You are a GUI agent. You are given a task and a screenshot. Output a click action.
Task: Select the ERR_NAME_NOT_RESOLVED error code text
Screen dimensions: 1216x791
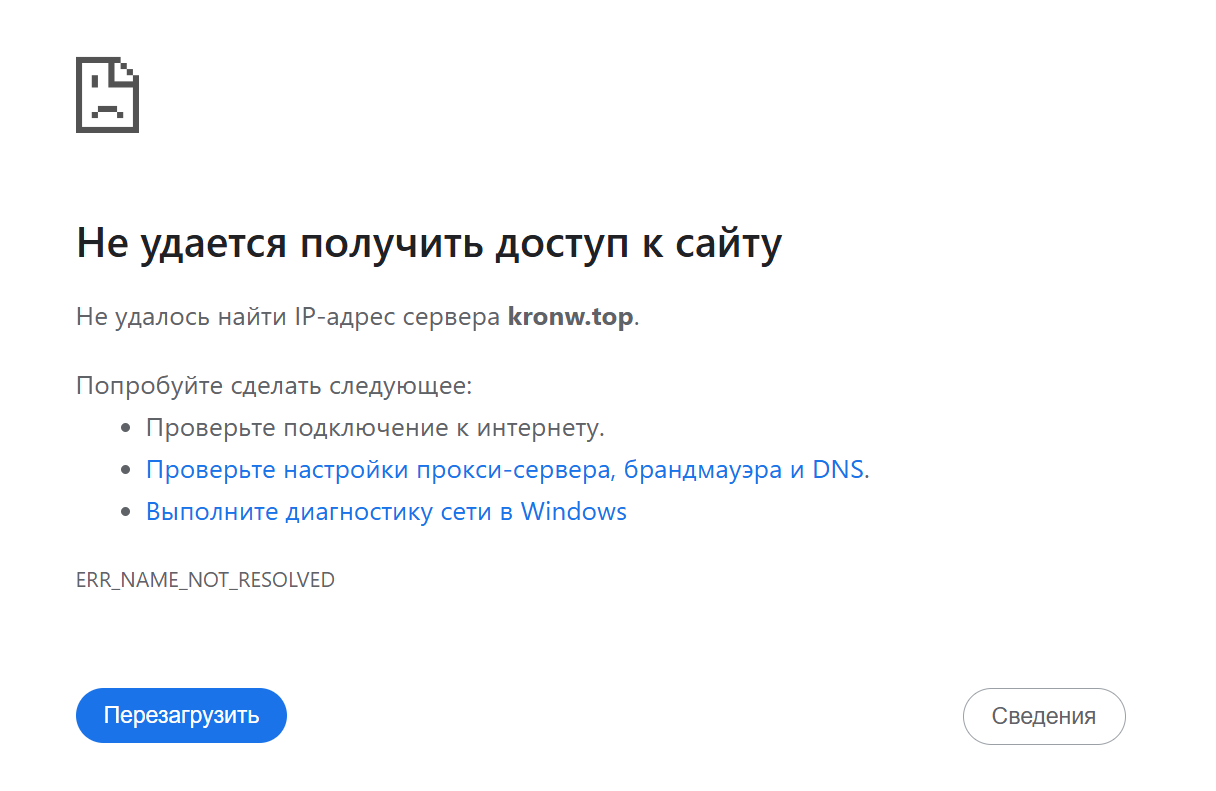tap(205, 580)
